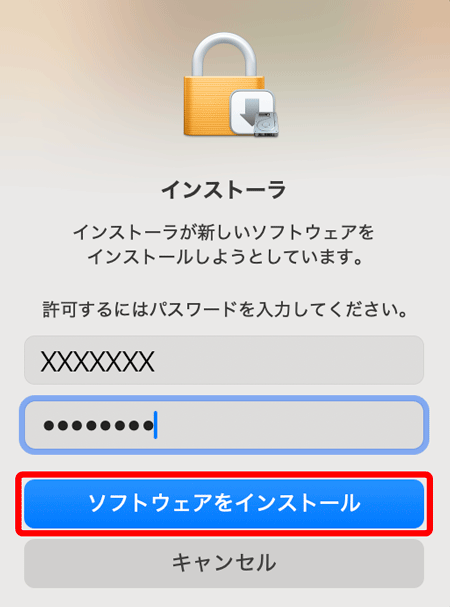
Task: Click the silver shackle of the padlock
Action: 224,54
